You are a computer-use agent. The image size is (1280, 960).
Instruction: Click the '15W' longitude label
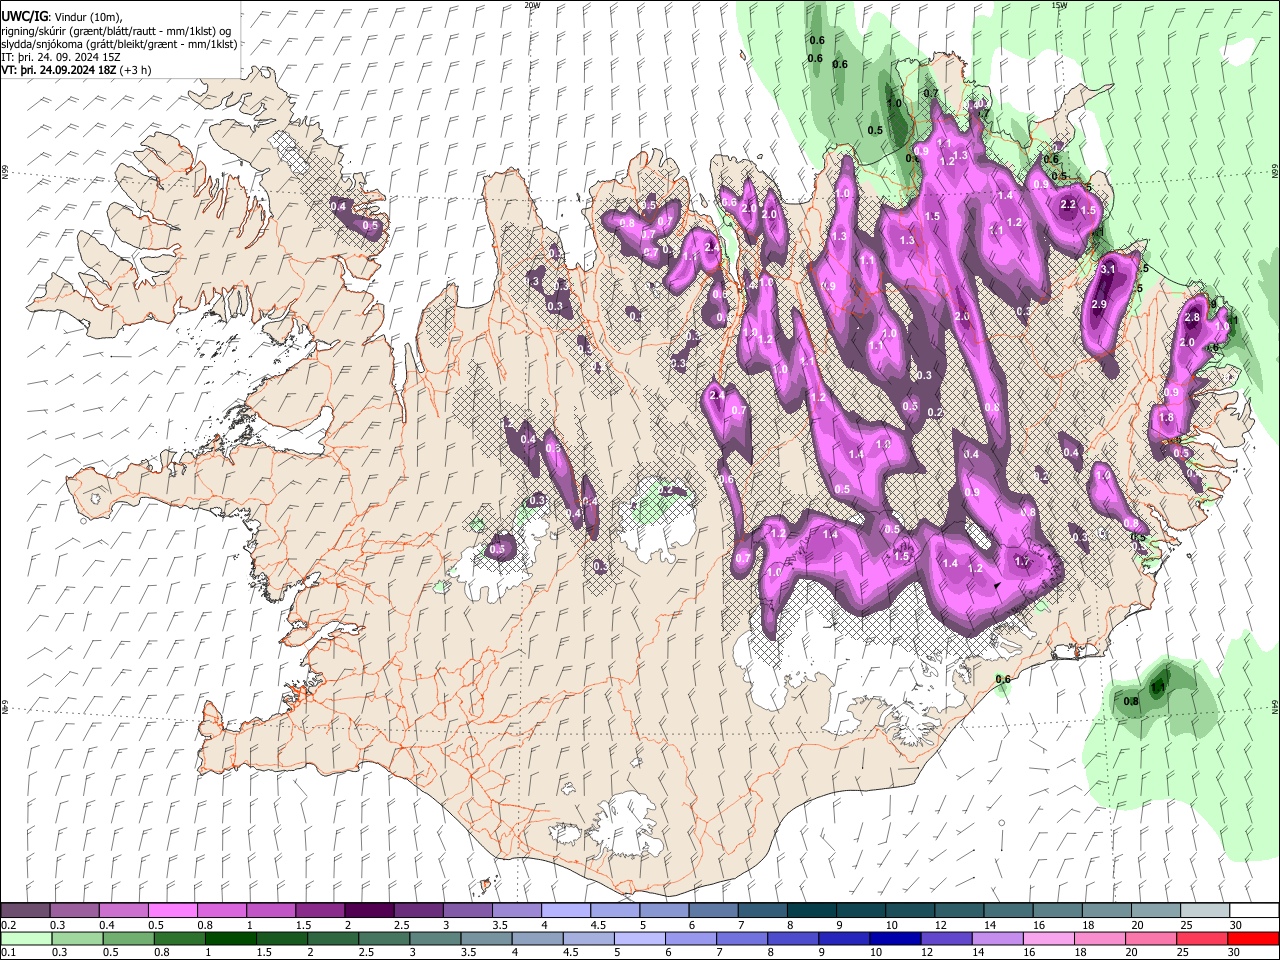[x=1059, y=5]
